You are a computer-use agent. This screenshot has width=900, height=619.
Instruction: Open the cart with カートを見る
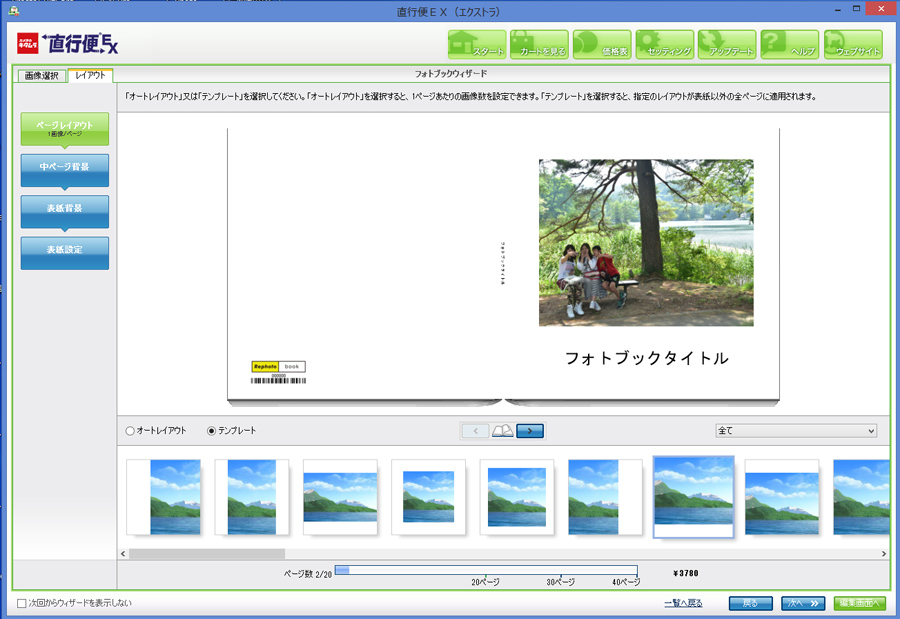click(539, 44)
